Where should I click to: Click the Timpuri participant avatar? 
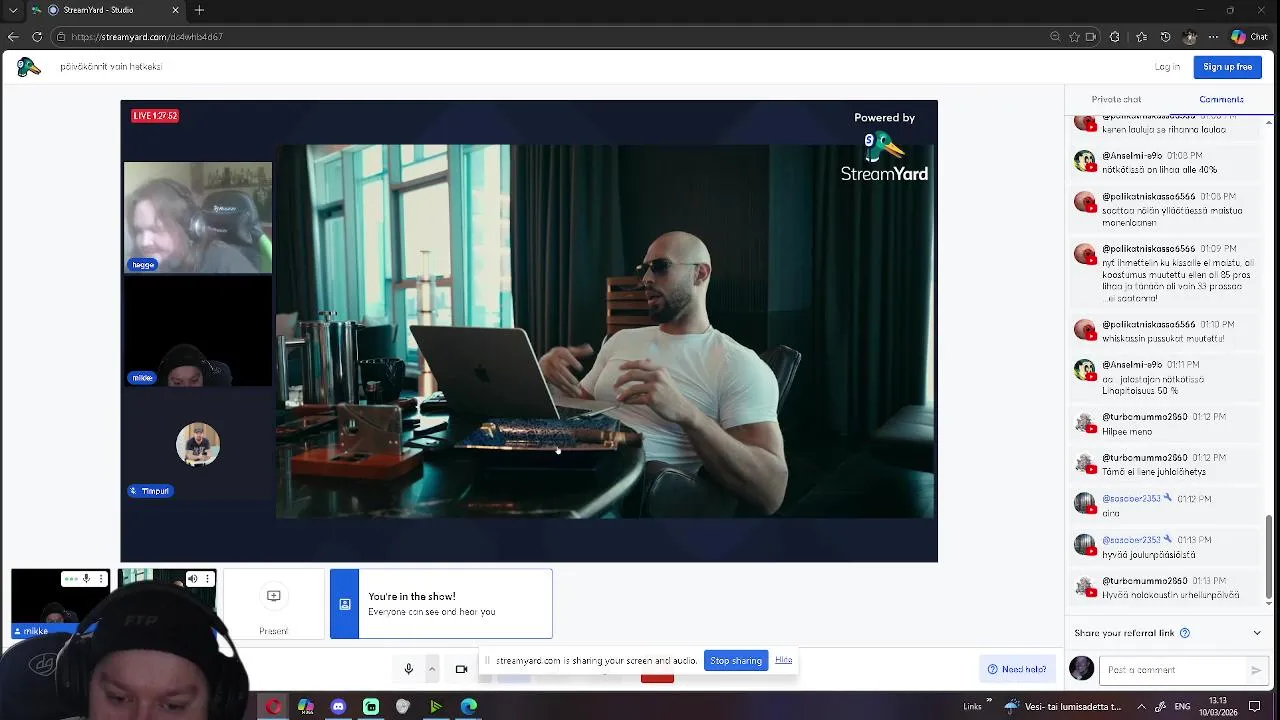[x=198, y=445]
